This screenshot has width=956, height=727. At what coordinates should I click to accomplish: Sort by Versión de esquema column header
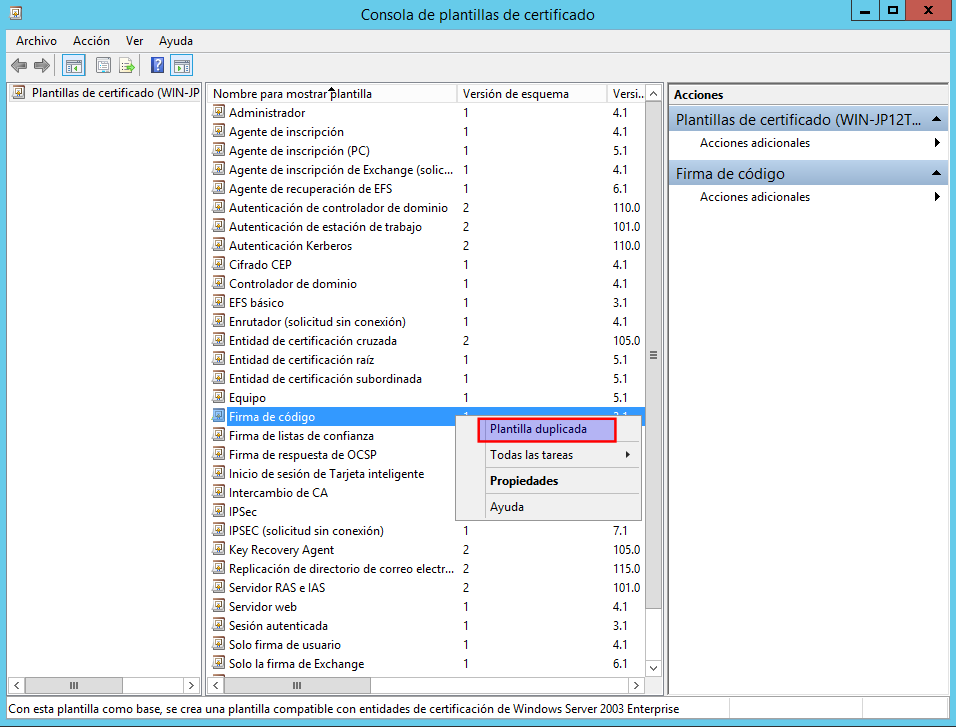click(x=515, y=94)
